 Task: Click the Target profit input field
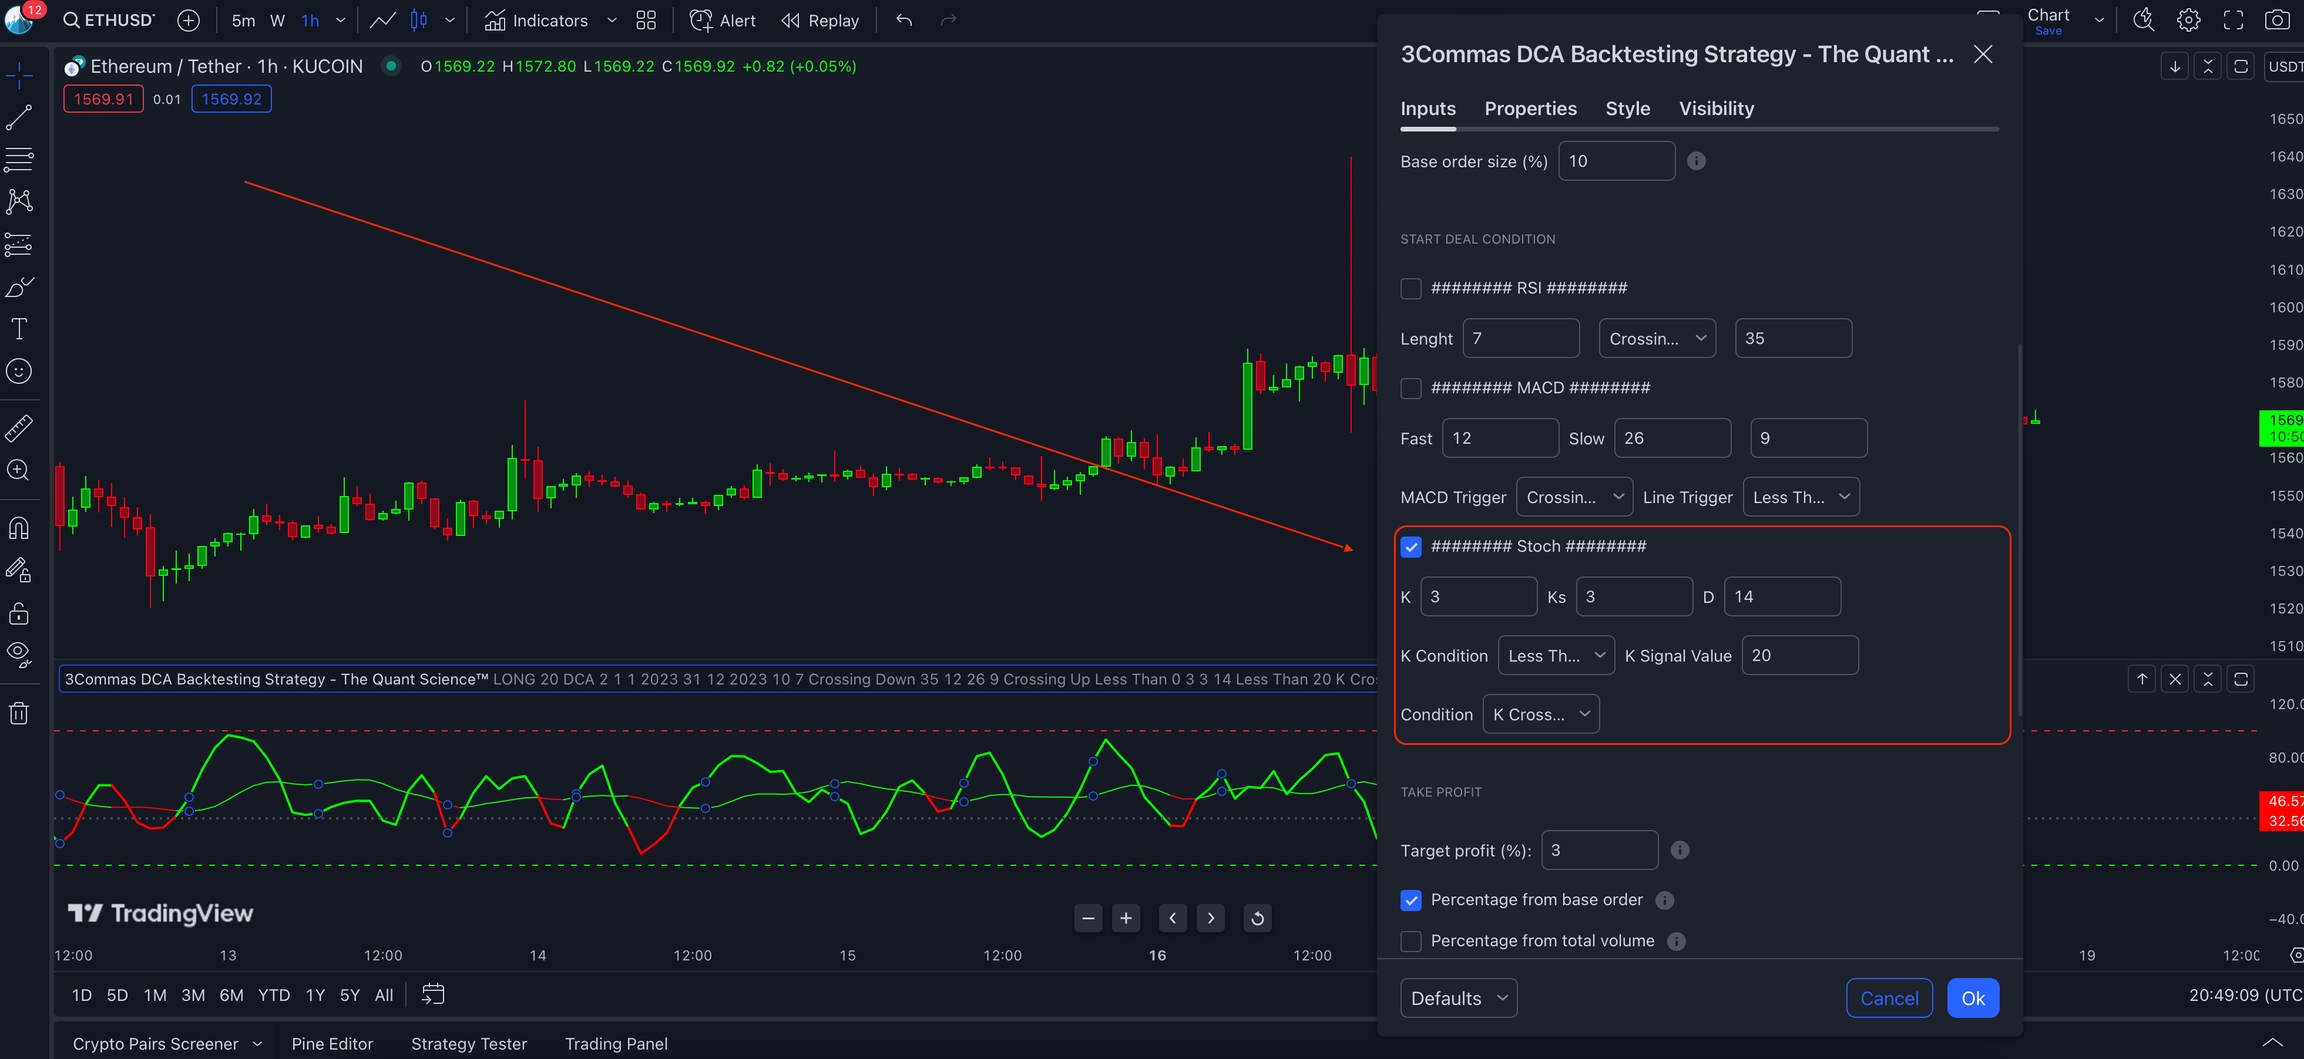pos(1598,850)
